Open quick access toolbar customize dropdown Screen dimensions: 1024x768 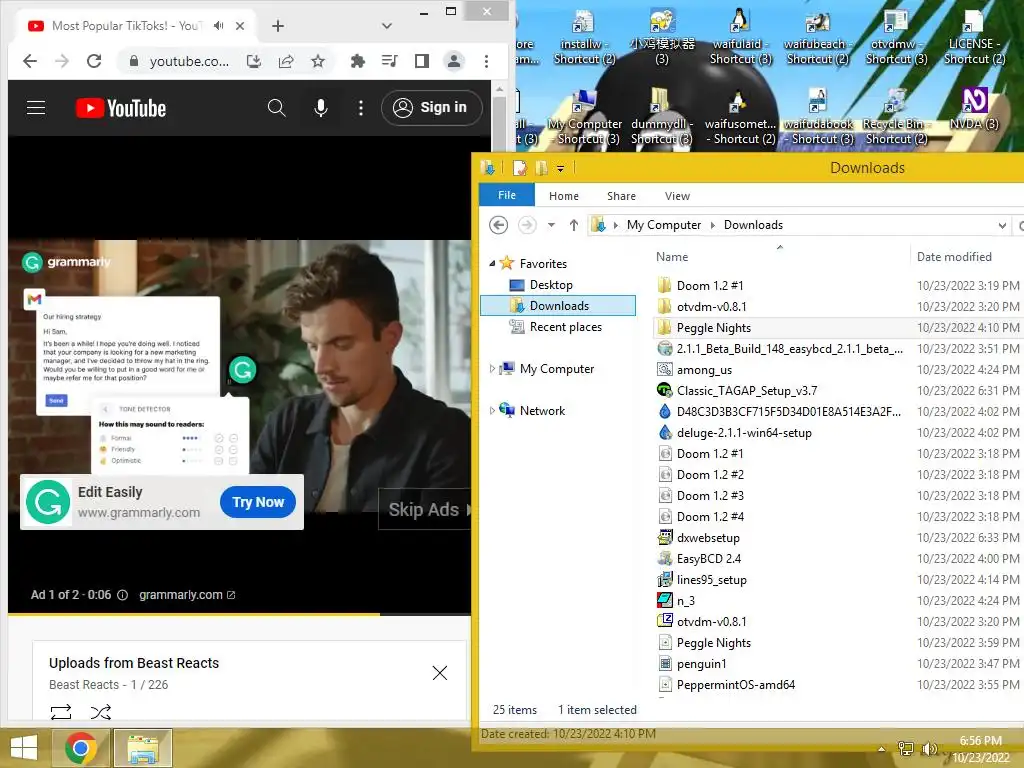[560, 168]
